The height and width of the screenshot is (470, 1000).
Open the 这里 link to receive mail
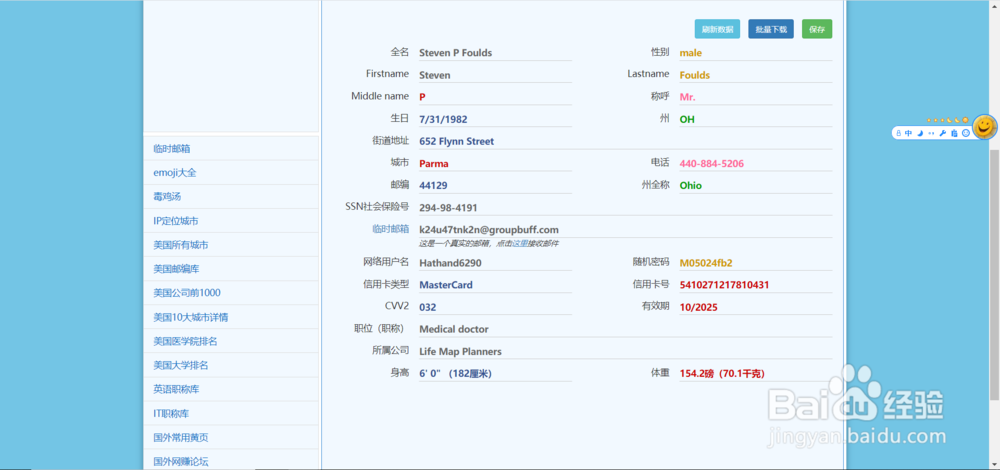[x=522, y=244]
